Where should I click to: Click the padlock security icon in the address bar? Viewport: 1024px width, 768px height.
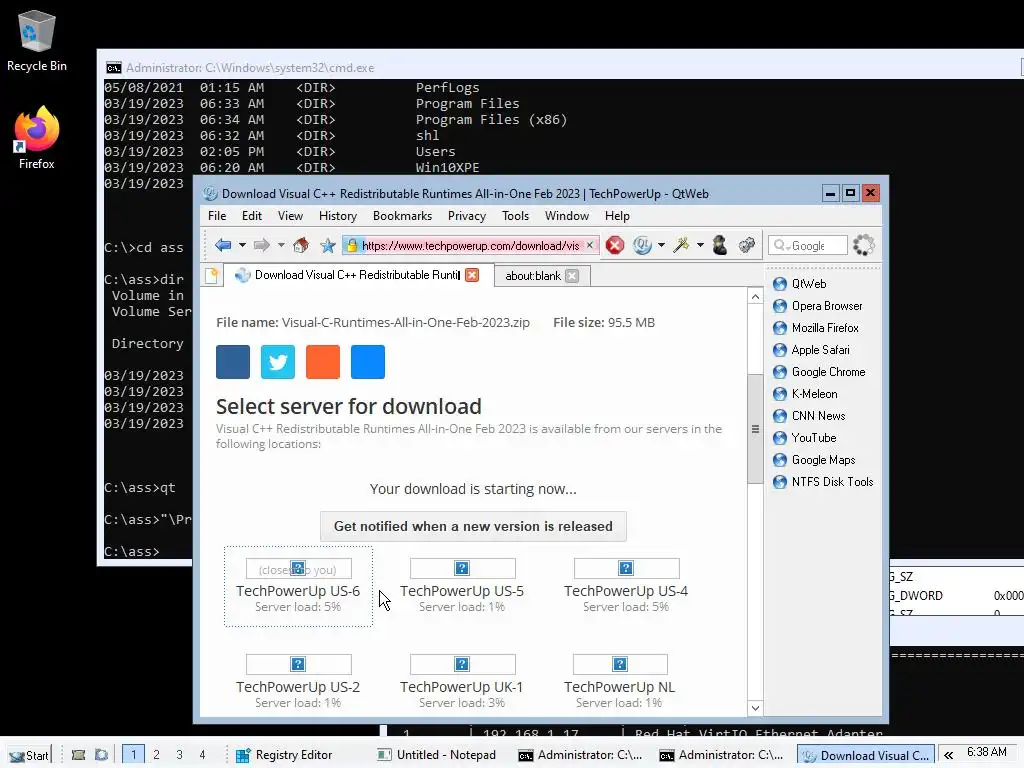pos(351,246)
